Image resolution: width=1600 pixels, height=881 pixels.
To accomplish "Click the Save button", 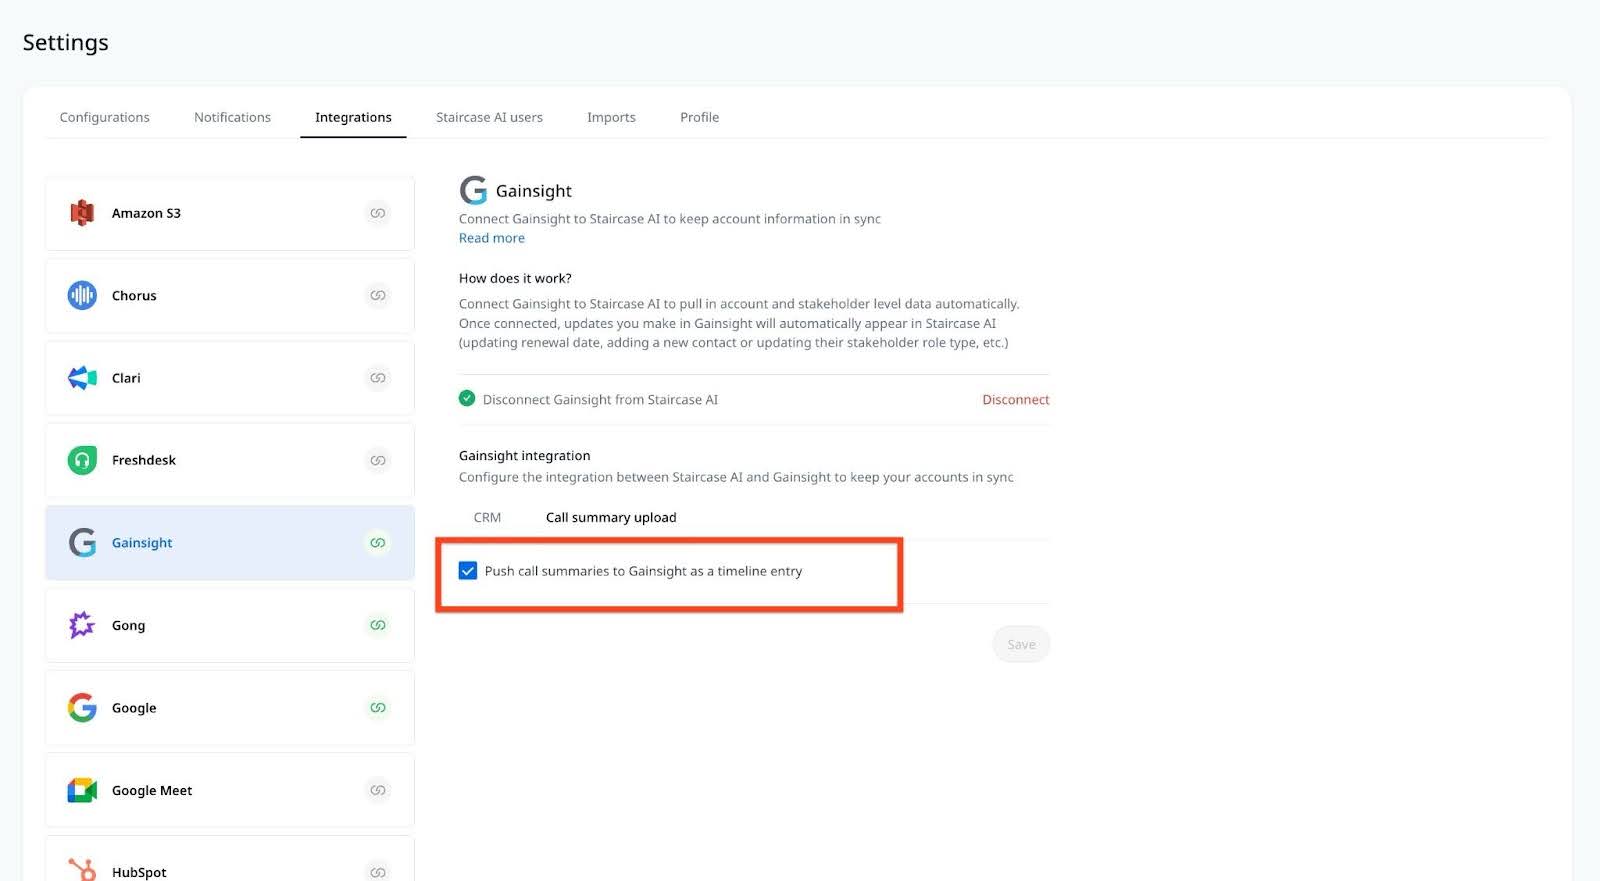I will (x=1021, y=644).
